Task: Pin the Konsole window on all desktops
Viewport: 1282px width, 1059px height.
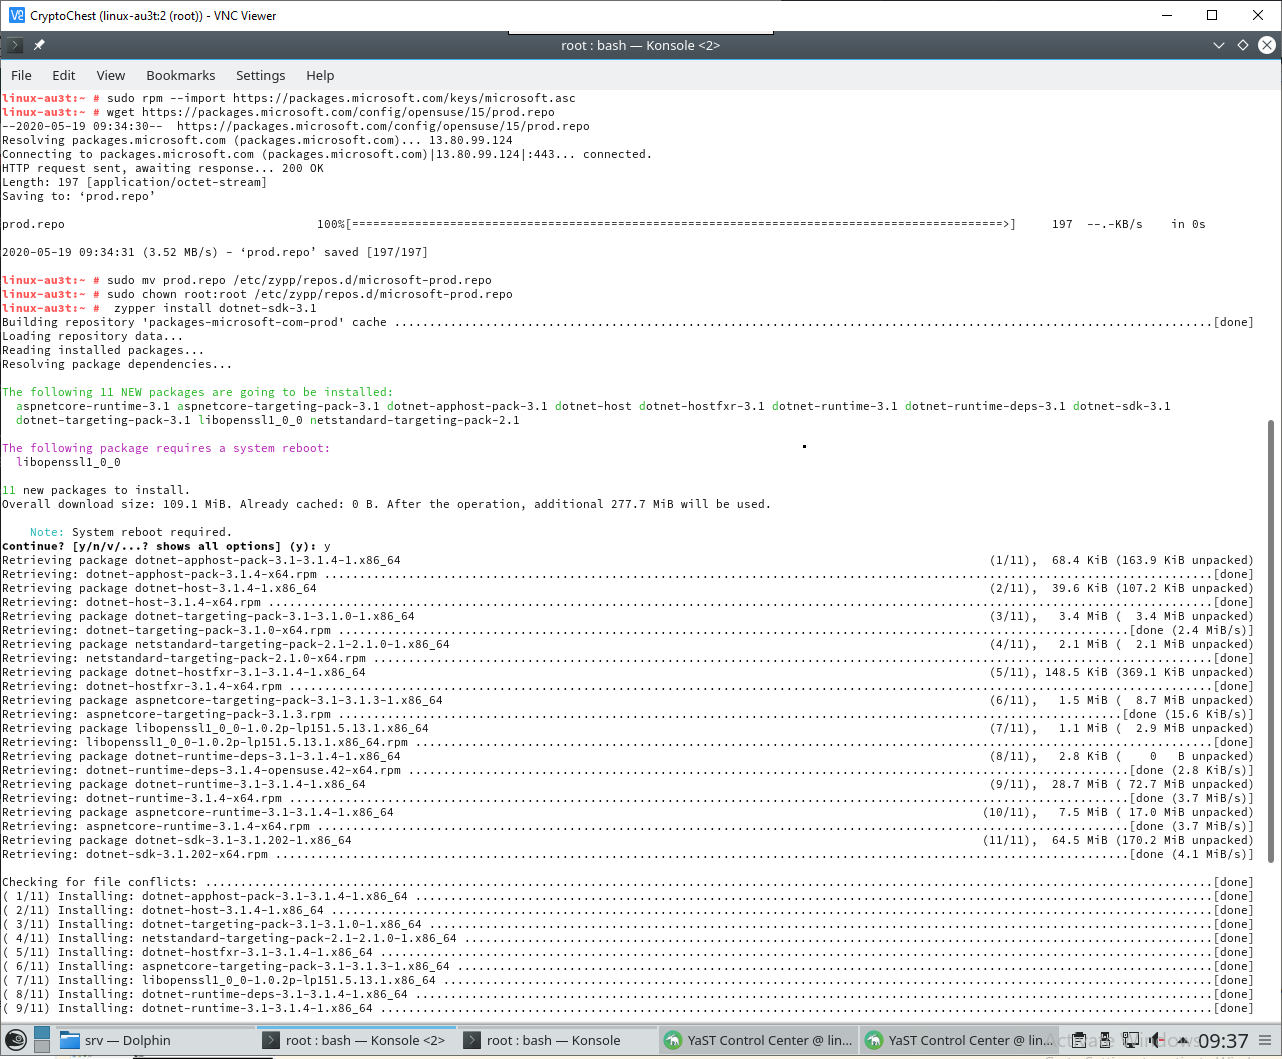Action: pos(39,45)
